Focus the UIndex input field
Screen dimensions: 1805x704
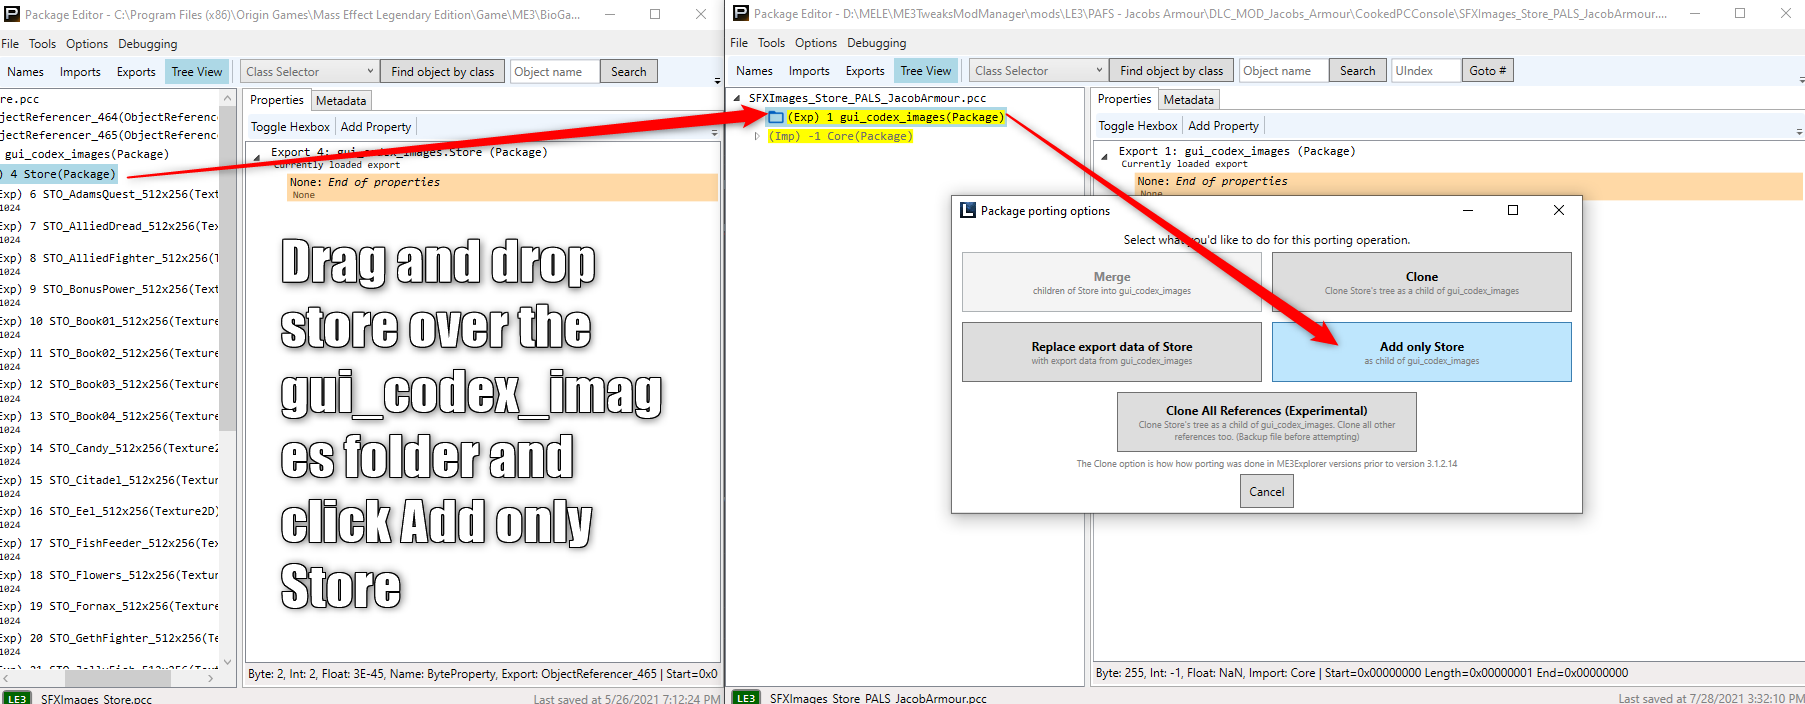pos(1425,71)
